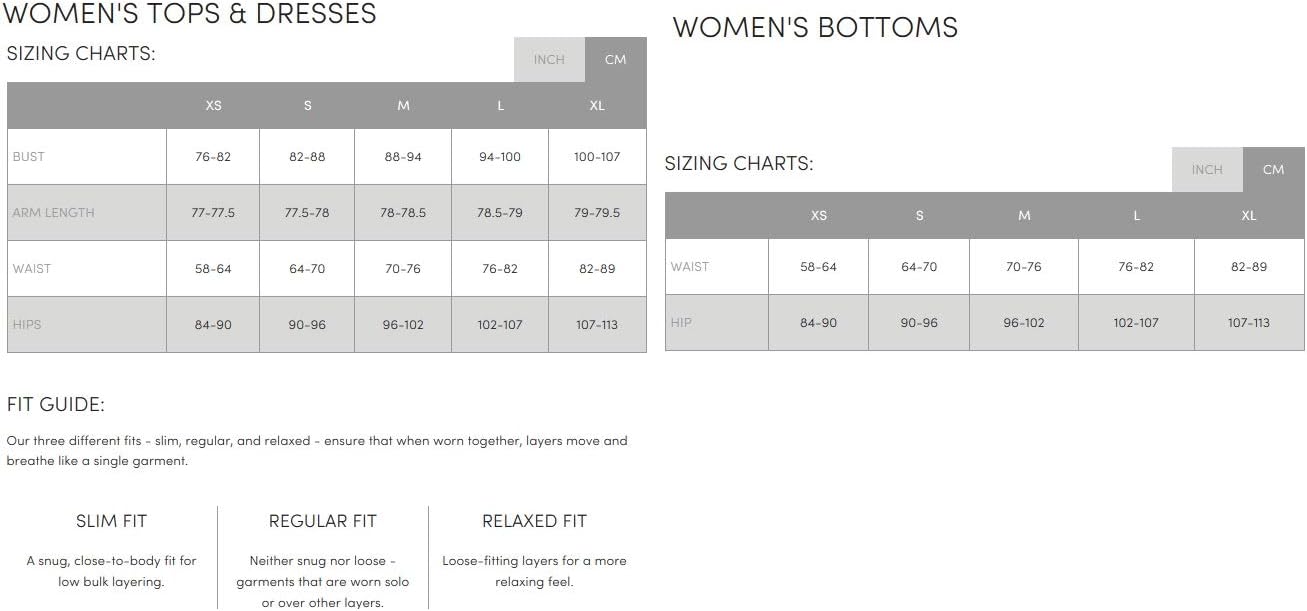This screenshot has height=611, width=1307.
Task: Click XS column header in tops chart
Action: 213,106
